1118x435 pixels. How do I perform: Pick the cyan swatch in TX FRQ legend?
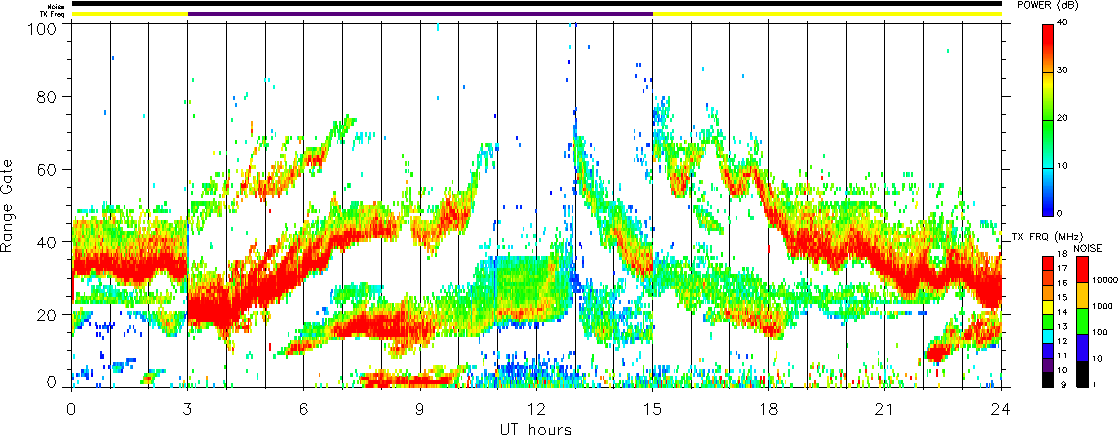[x=1048, y=336]
